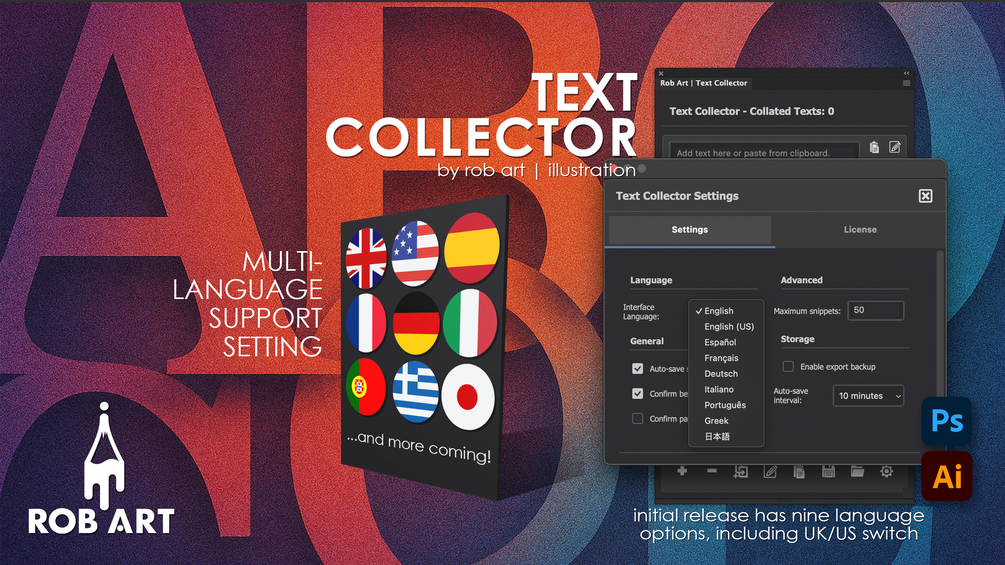1005x565 pixels.
Task: Select the Rob Art | Text Collector panel tab
Action: [x=704, y=83]
